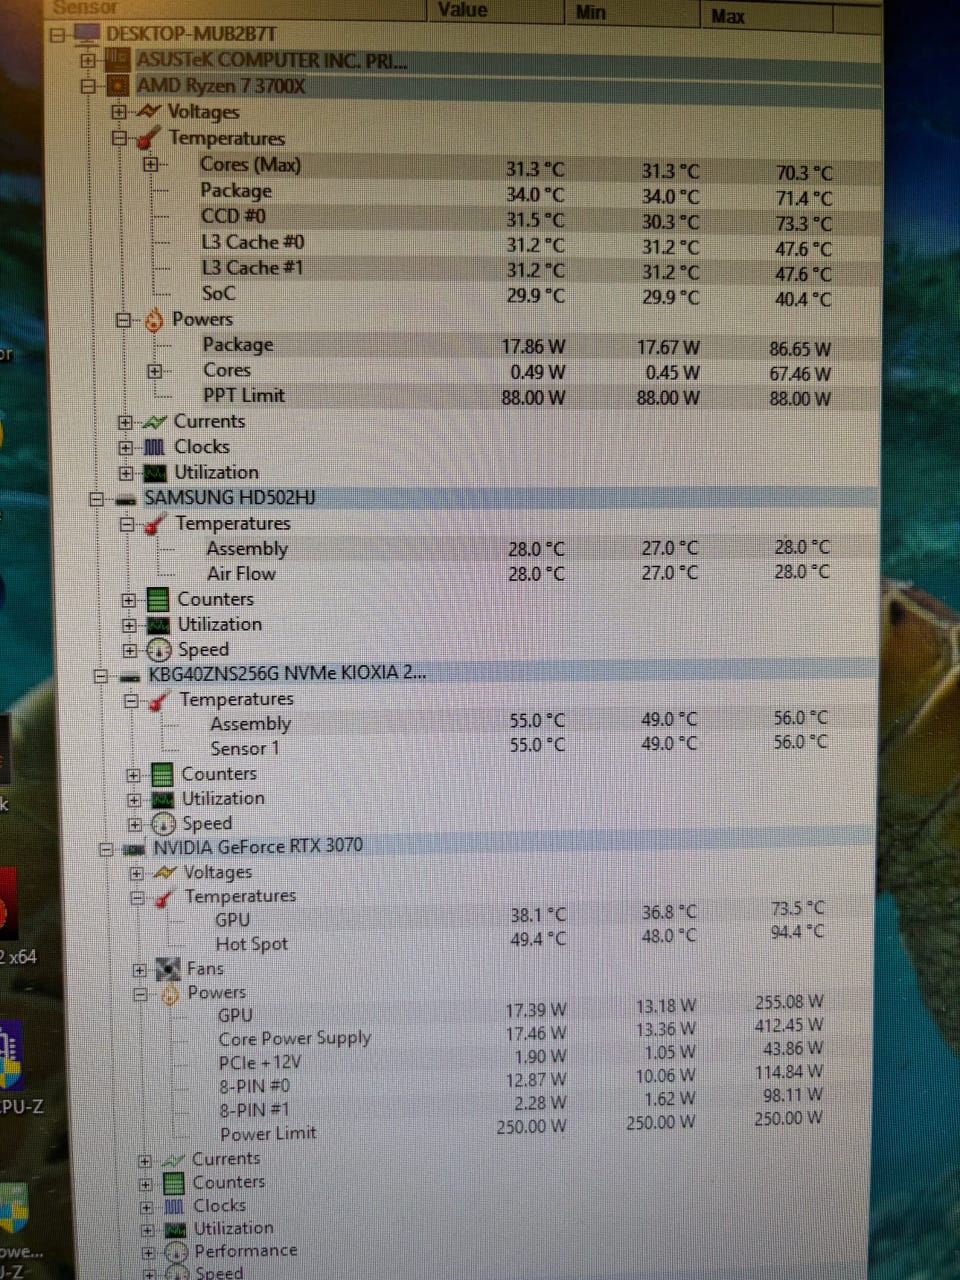Collapse the DESKTOP-MUB2B7T root node

point(58,35)
